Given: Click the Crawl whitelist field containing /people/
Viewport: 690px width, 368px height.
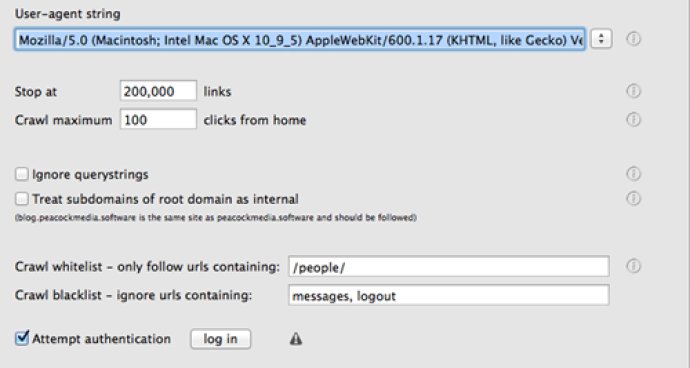Looking at the screenshot, I should click(x=449, y=267).
